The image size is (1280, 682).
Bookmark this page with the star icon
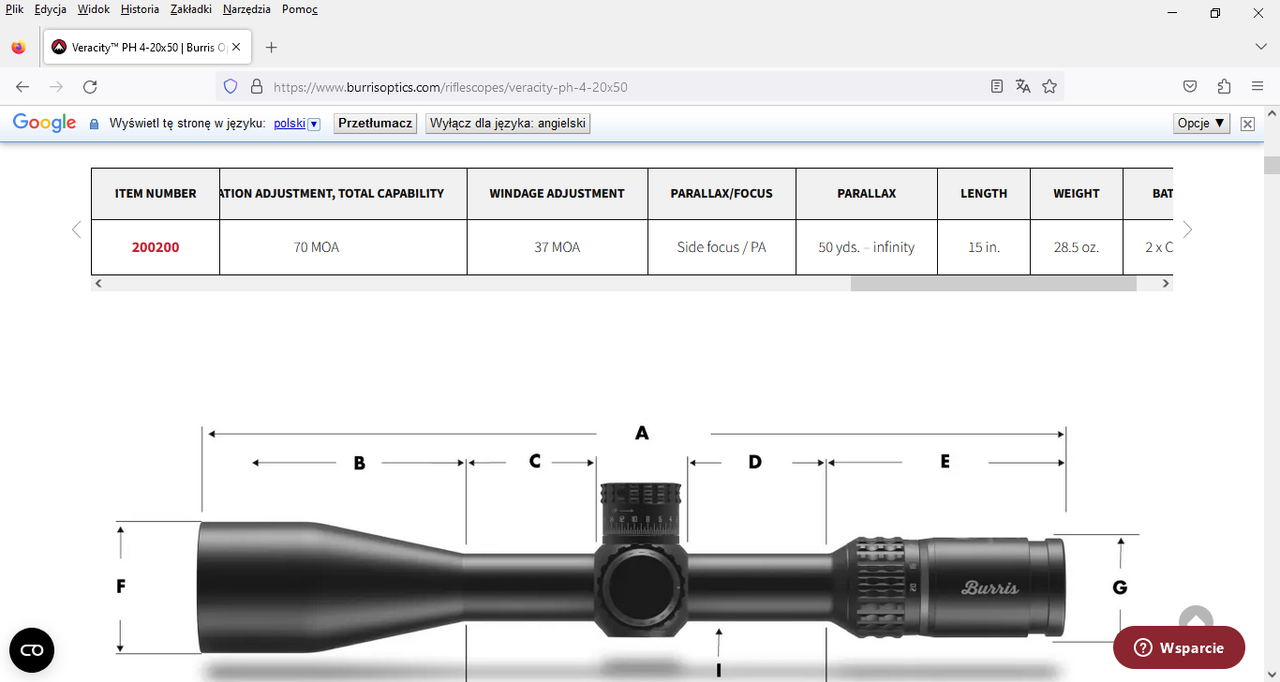[1049, 87]
